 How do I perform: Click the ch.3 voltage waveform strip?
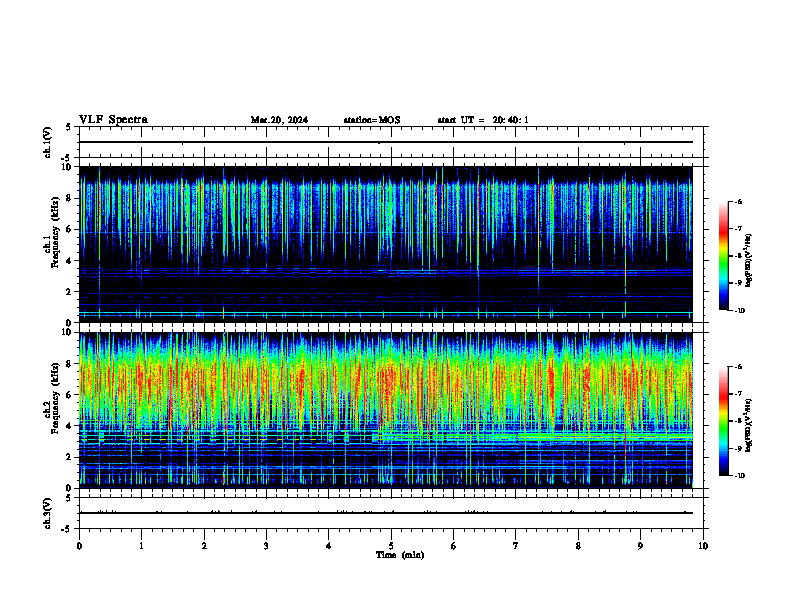coord(391,513)
